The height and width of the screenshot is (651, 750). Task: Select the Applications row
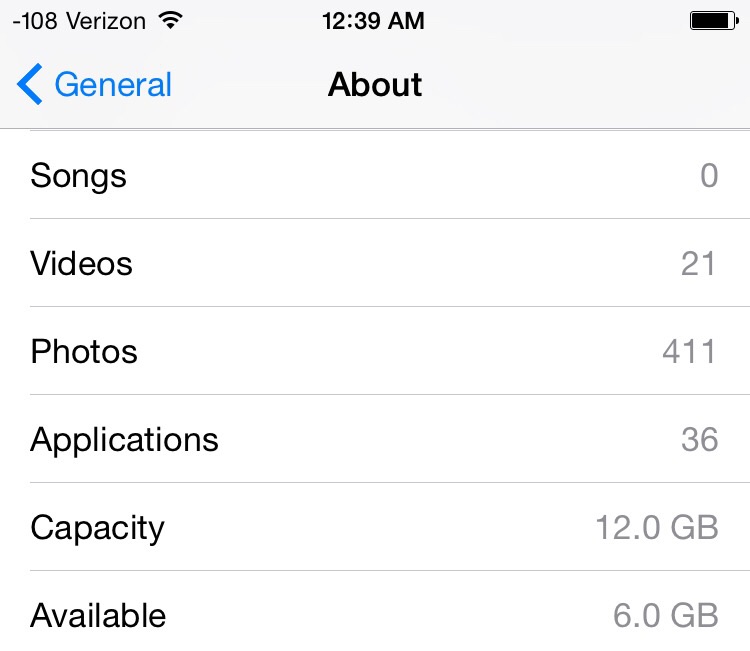pos(375,439)
